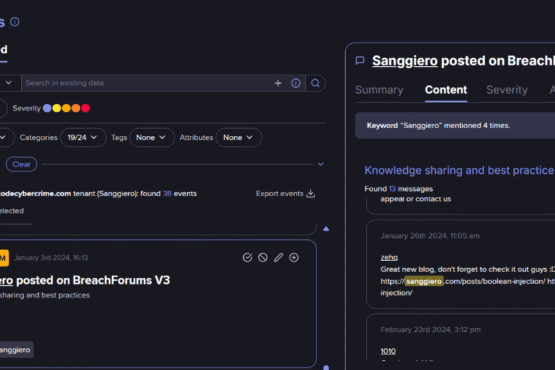
Task: Click the ignore event circle-slash icon
Action: pos(263,257)
